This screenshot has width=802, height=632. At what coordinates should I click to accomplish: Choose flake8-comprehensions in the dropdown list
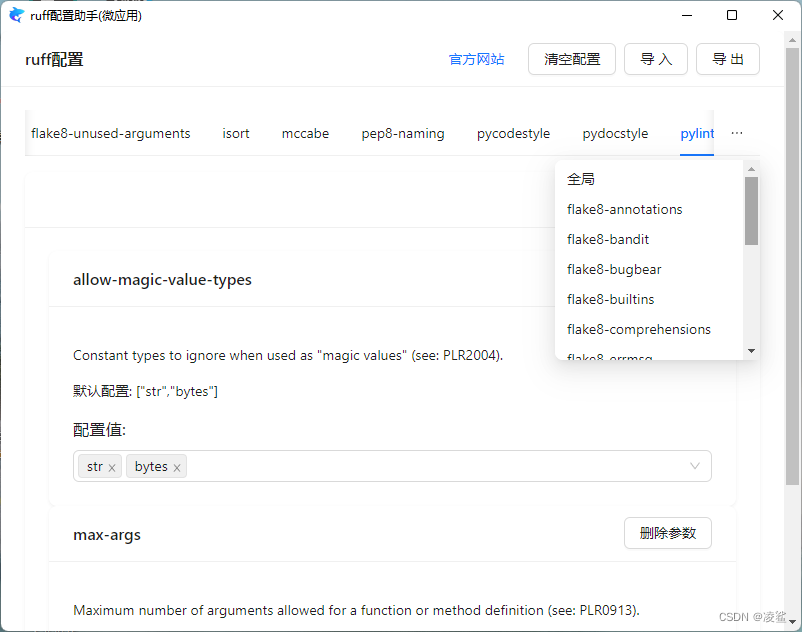pyautogui.click(x=649, y=329)
